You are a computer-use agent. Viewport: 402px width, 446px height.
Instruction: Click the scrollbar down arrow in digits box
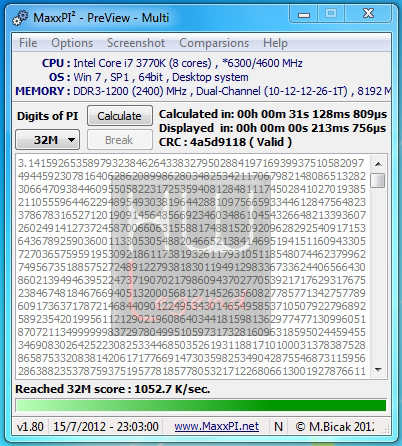[x=378, y=369]
